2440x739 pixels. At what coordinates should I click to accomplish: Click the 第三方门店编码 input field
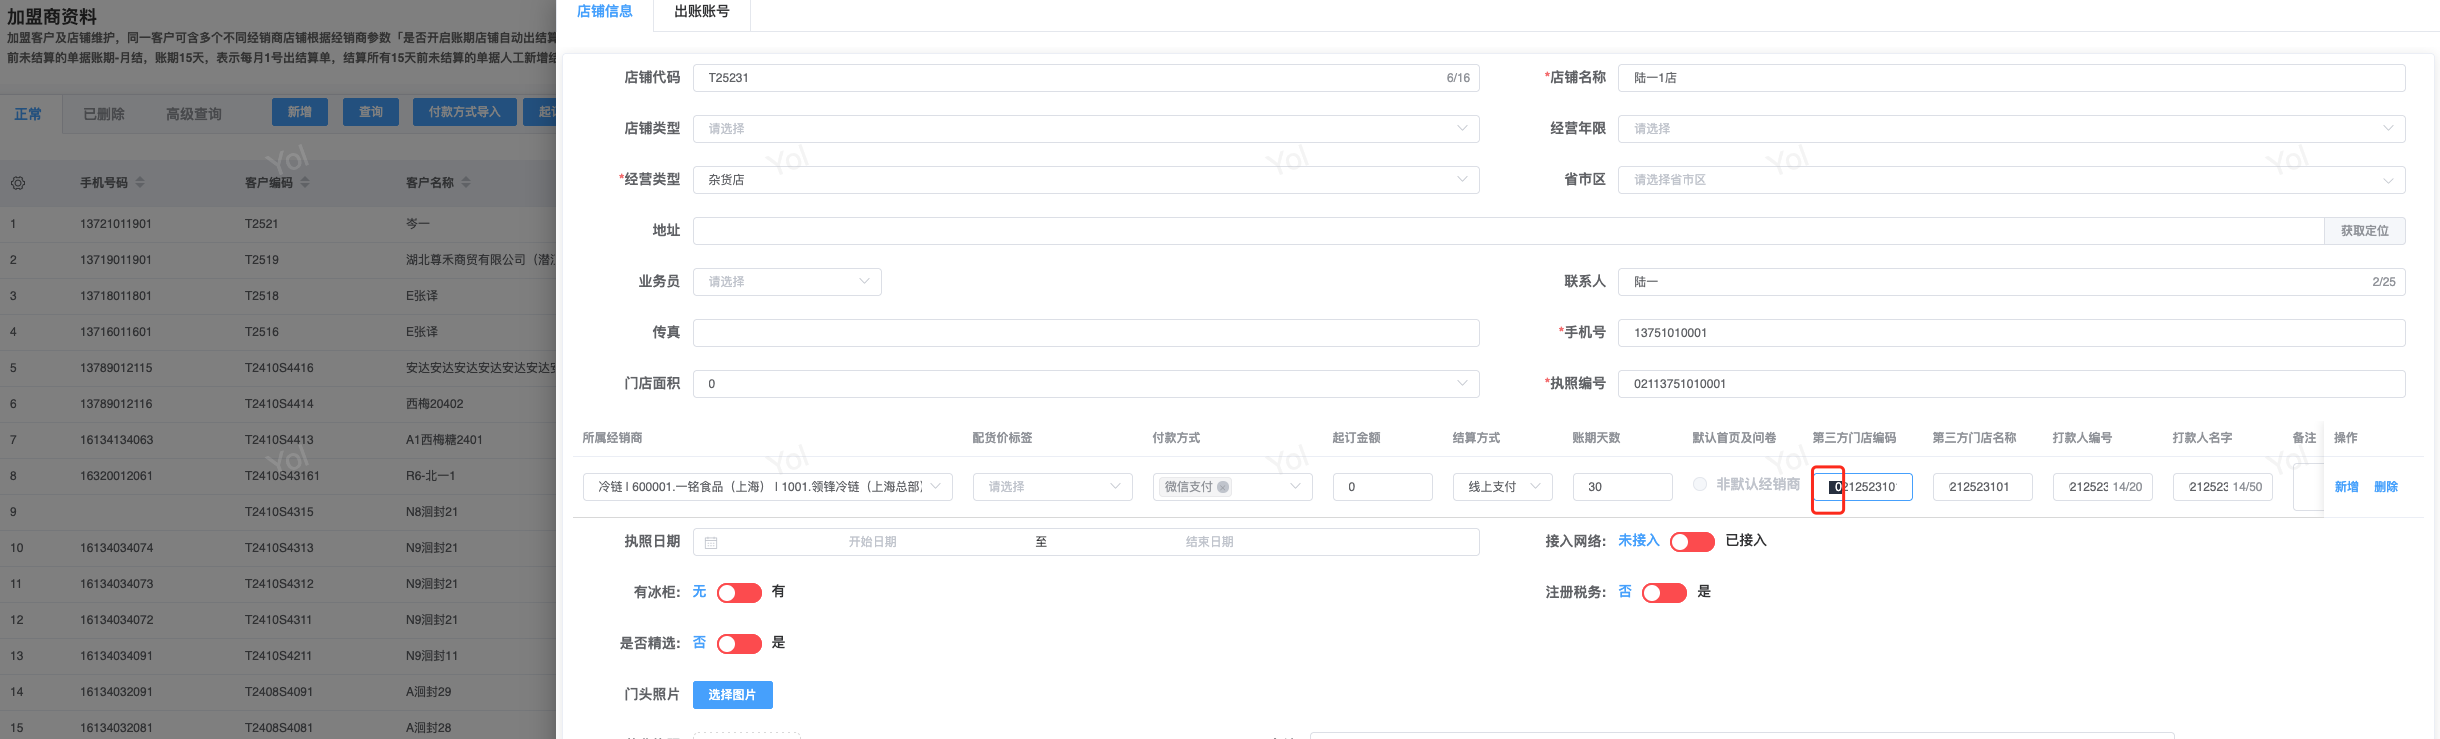(1863, 487)
